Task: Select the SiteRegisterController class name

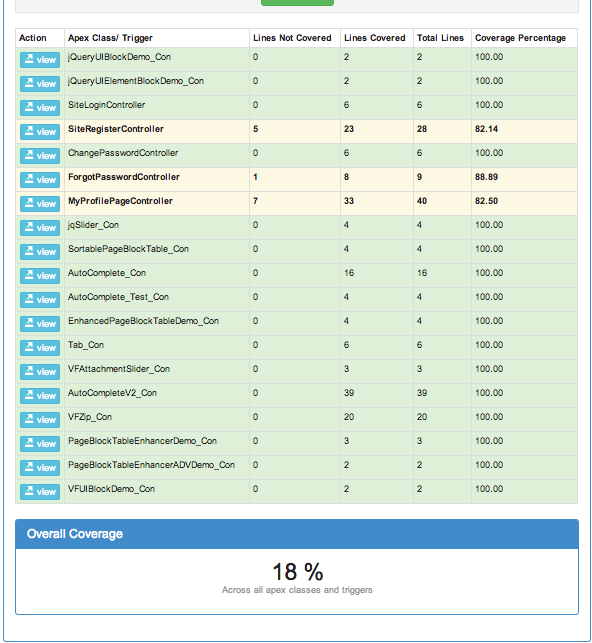Action: [116, 129]
